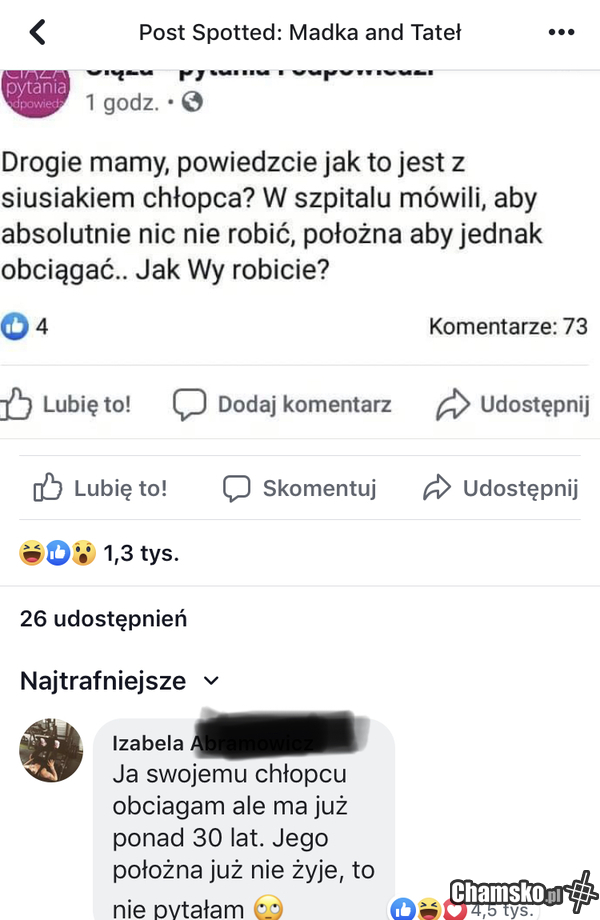Click the laughing emoji reaction icon
600x920 pixels.
click(32, 553)
